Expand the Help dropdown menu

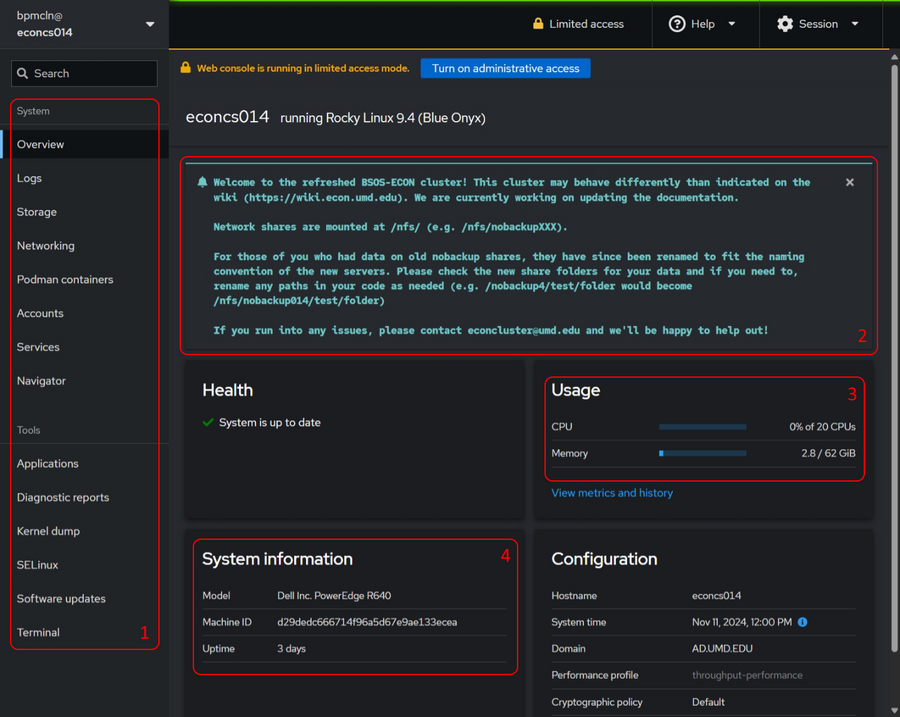click(x=703, y=24)
